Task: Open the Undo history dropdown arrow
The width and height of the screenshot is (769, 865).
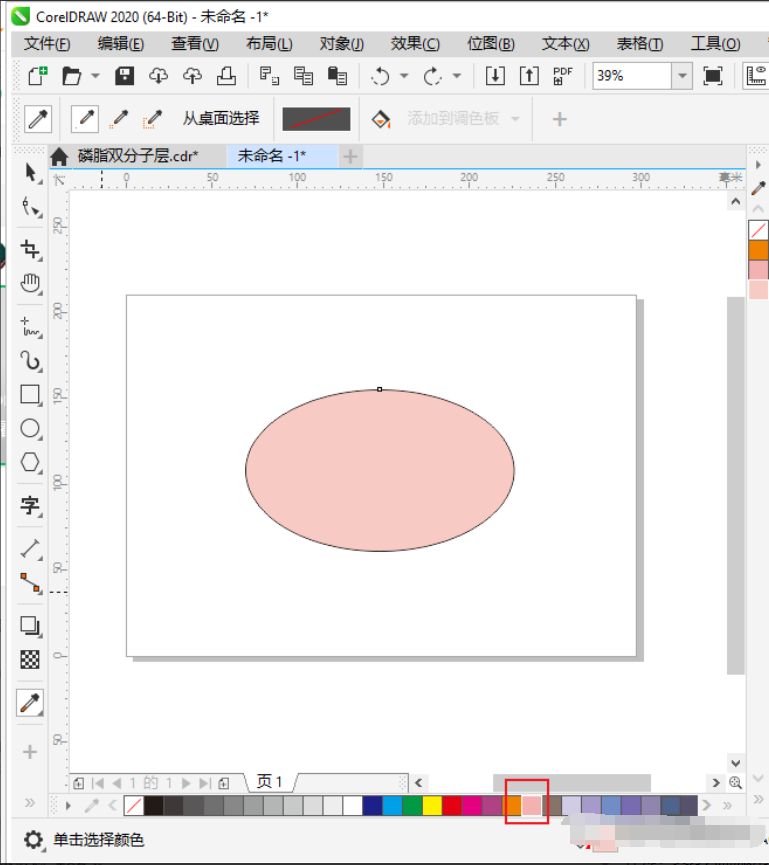Action: 404,76
